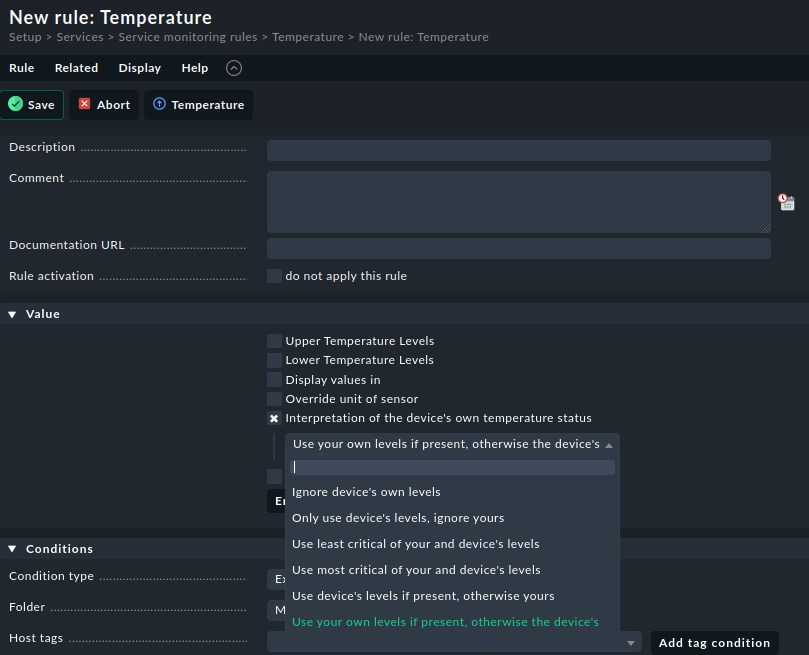Screen dimensions: 809x655
Task: Click inside the Description input field
Action: tap(518, 149)
